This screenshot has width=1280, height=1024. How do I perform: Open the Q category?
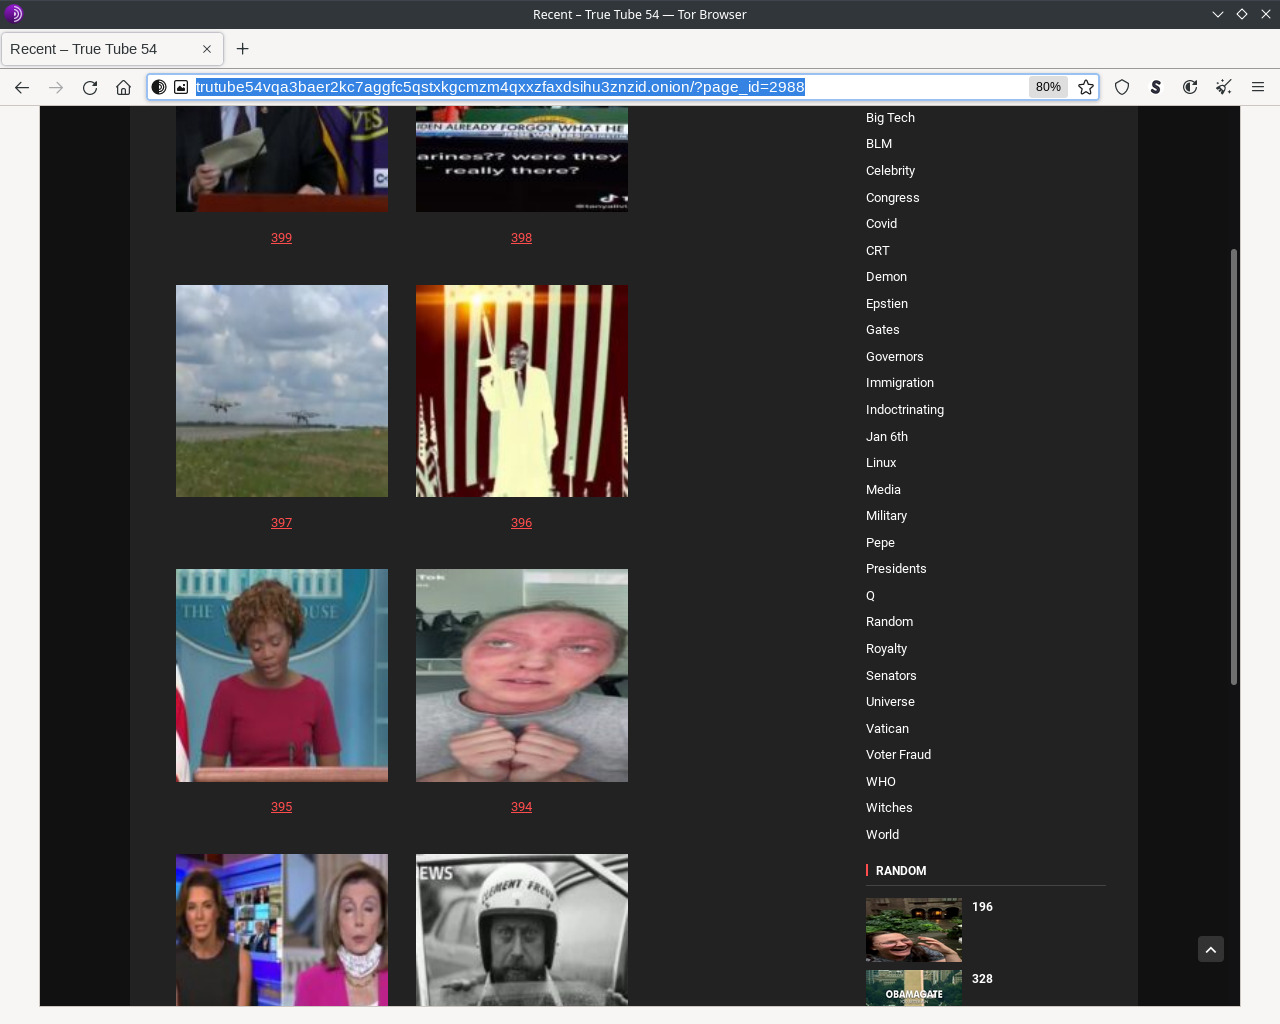tap(870, 596)
